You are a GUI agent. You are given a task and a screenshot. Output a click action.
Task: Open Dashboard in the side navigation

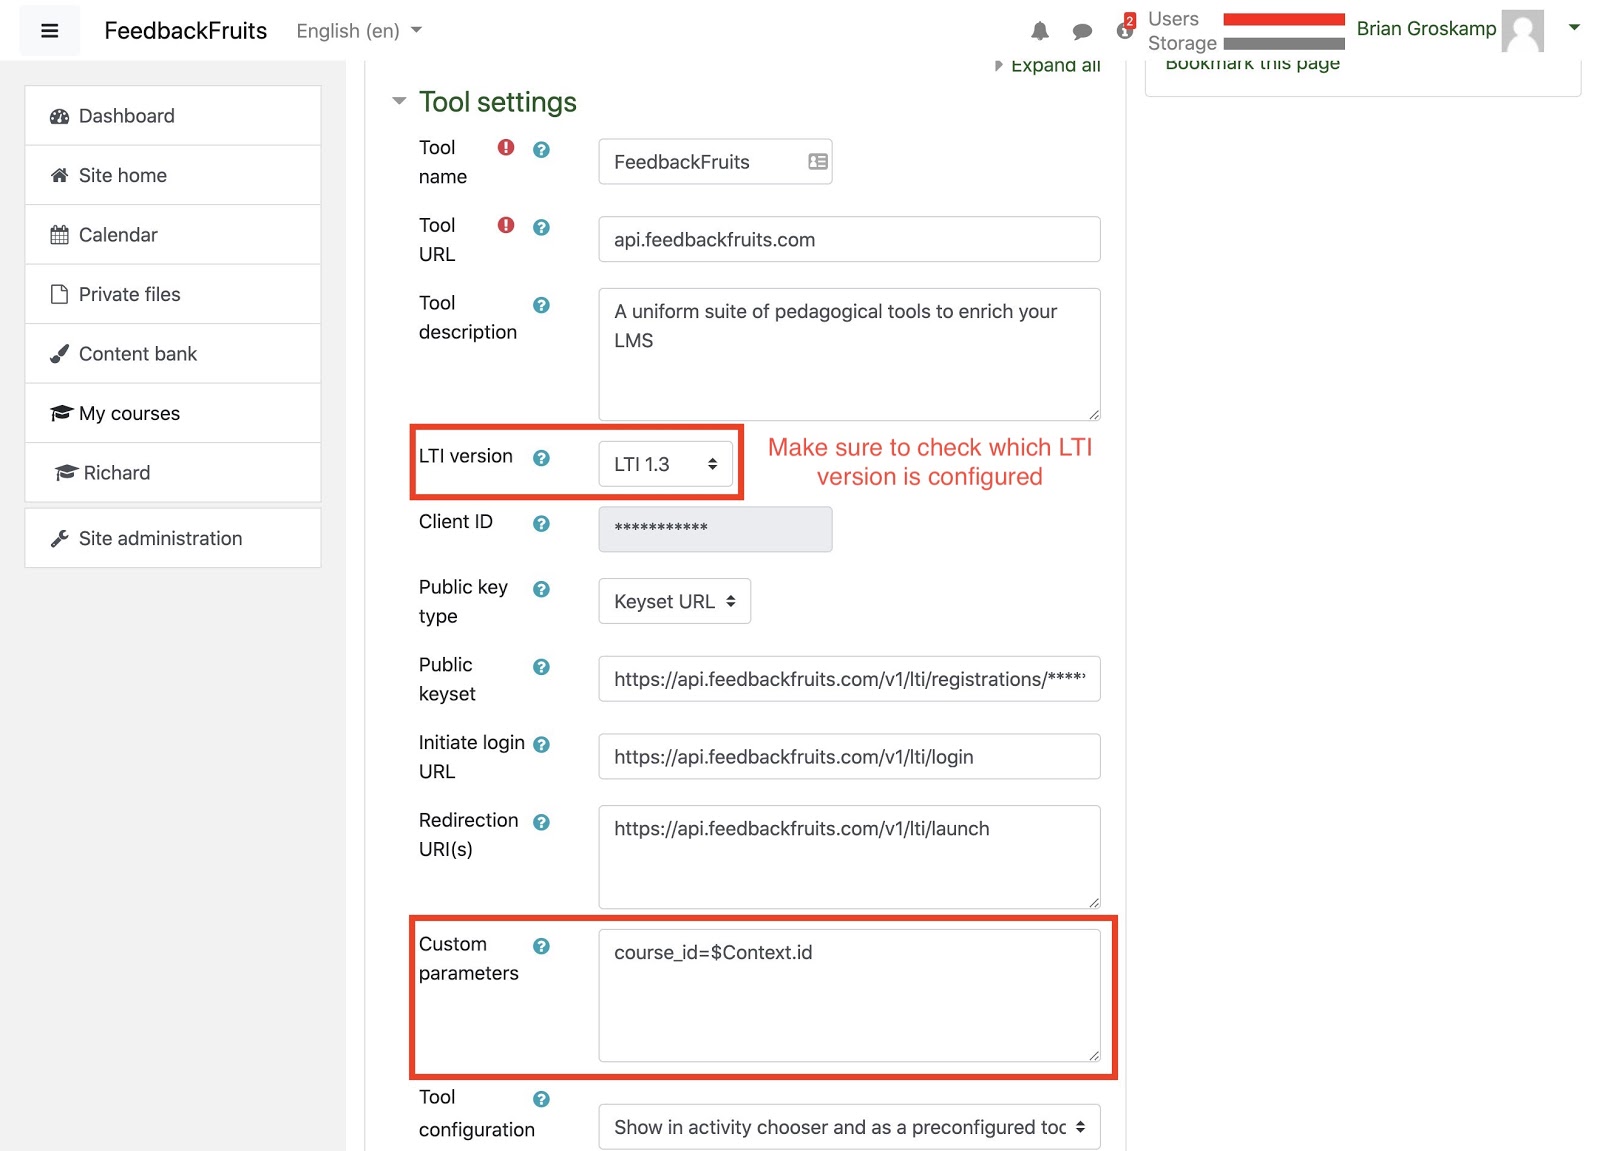click(173, 116)
